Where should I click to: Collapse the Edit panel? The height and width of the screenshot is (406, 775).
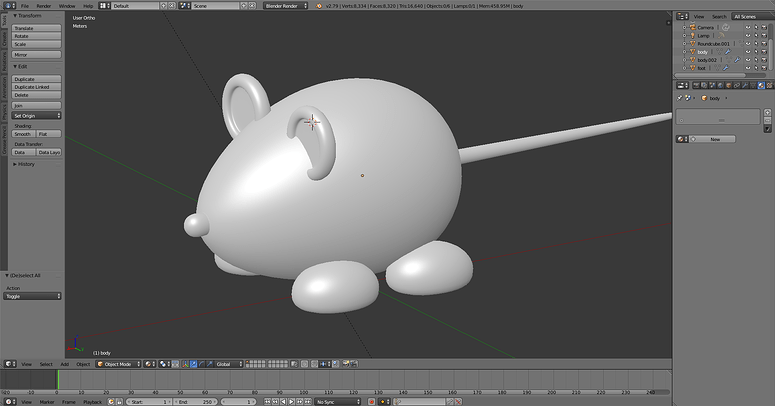coord(20,66)
